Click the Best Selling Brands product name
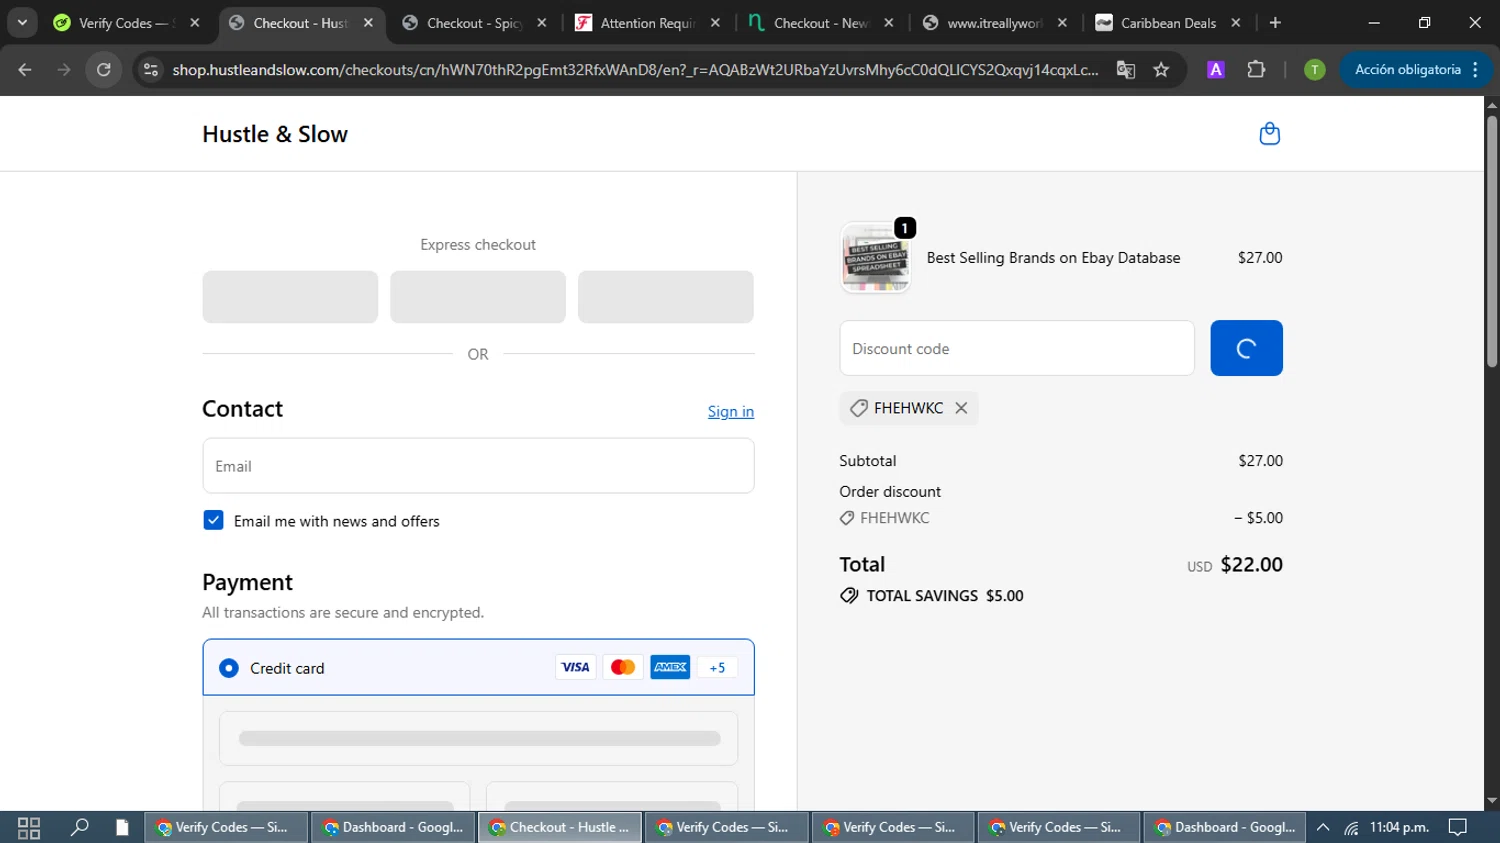This screenshot has width=1500, height=843. (1053, 258)
